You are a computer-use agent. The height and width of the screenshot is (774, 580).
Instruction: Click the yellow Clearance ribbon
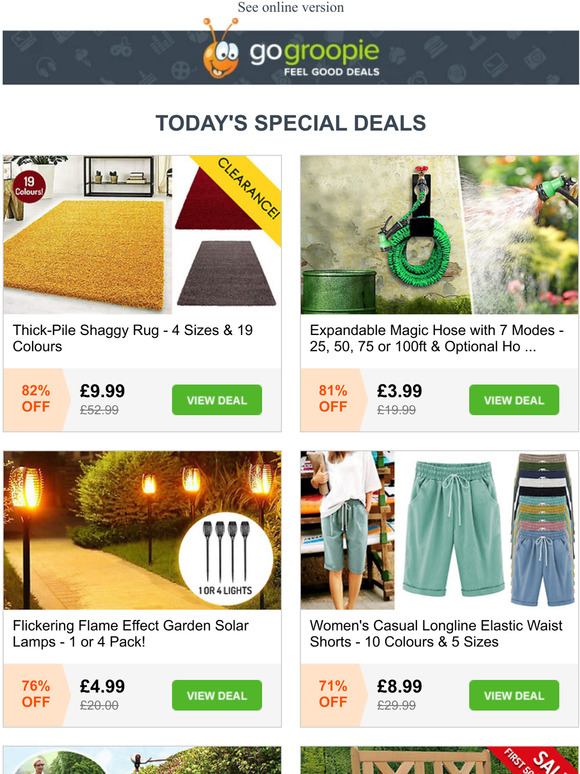(243, 193)
